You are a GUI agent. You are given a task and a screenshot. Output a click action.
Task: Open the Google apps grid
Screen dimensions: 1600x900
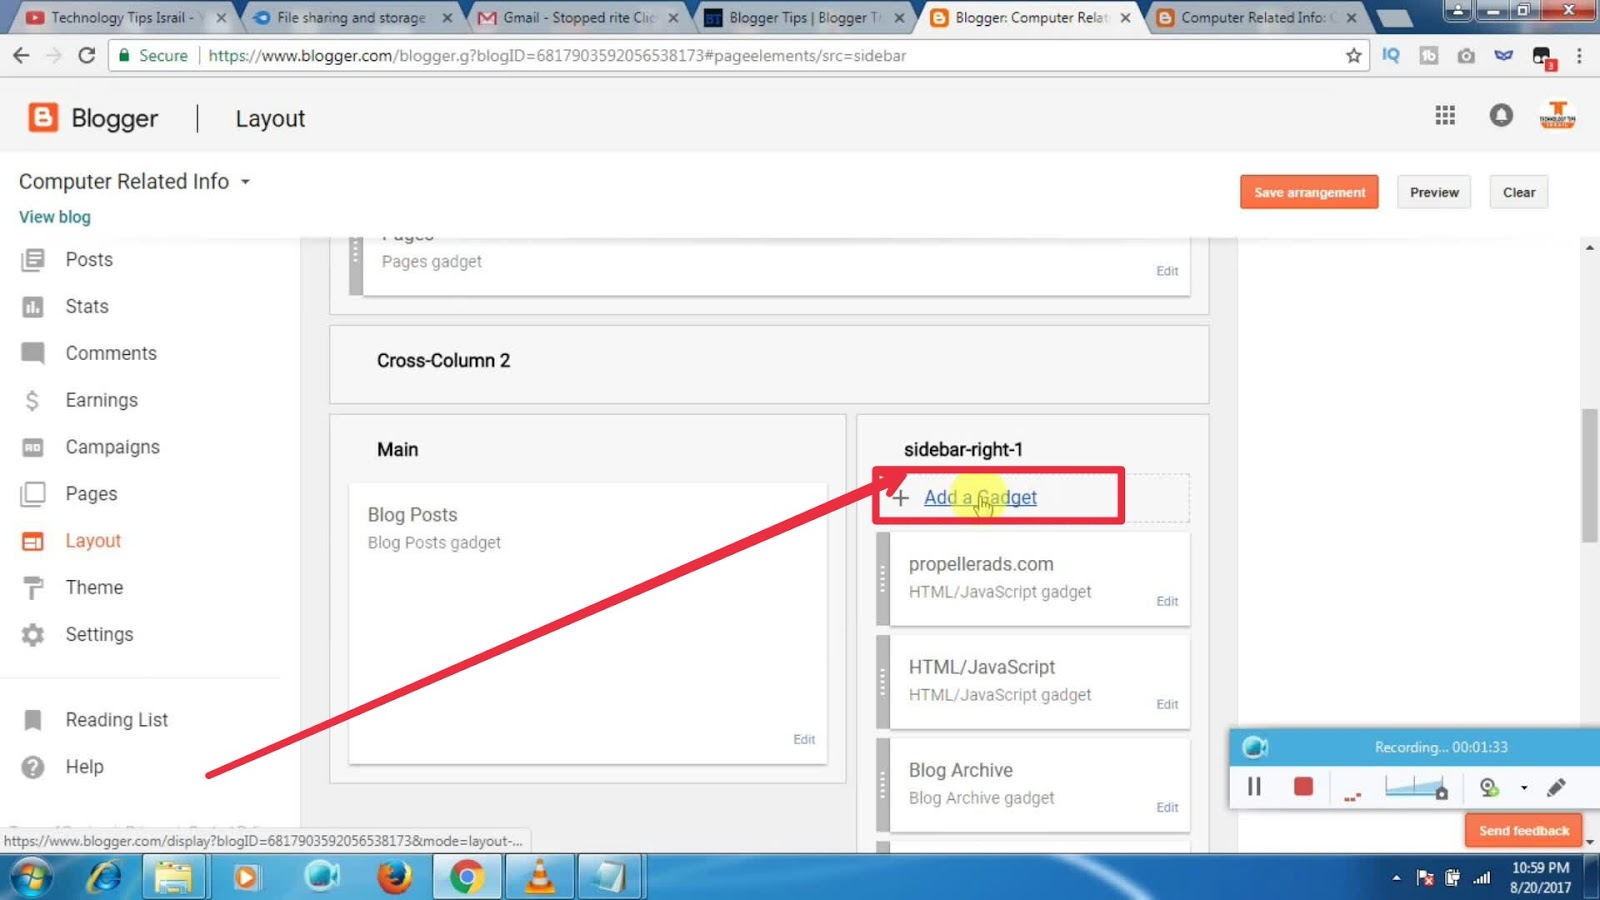[x=1445, y=116]
